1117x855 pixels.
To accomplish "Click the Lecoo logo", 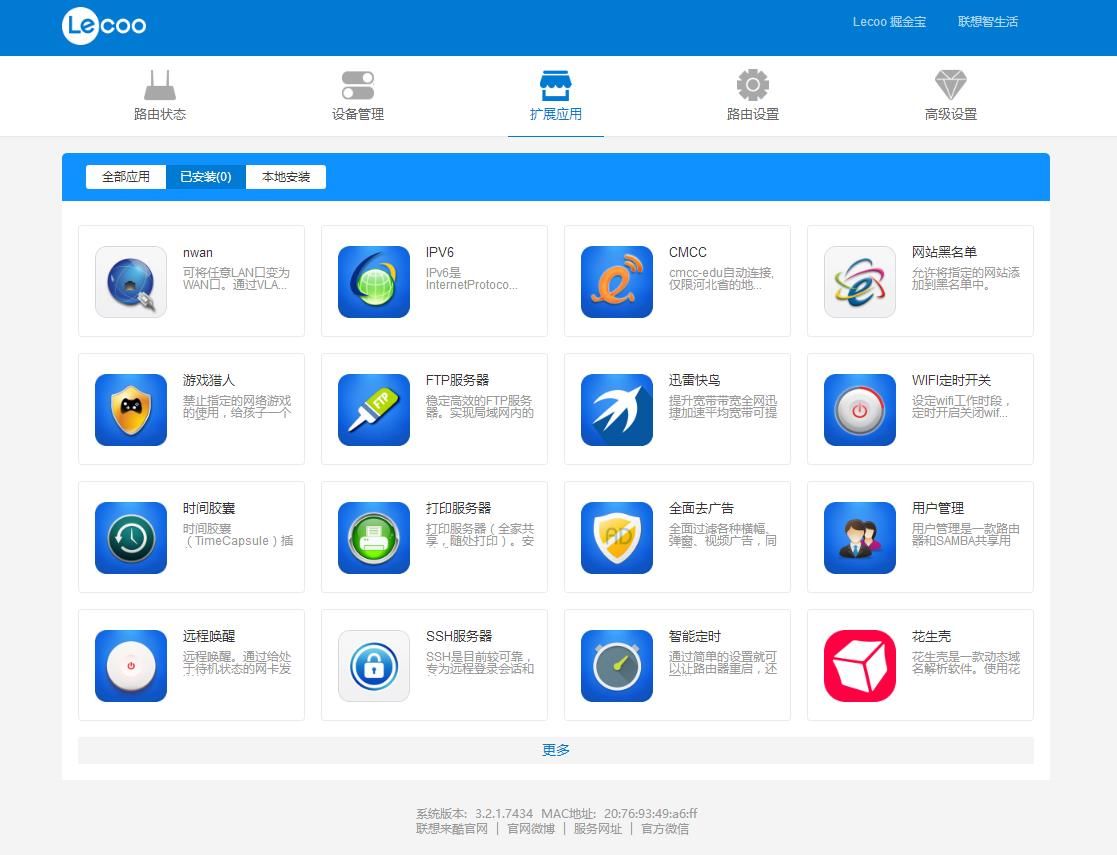I will tap(104, 26).
